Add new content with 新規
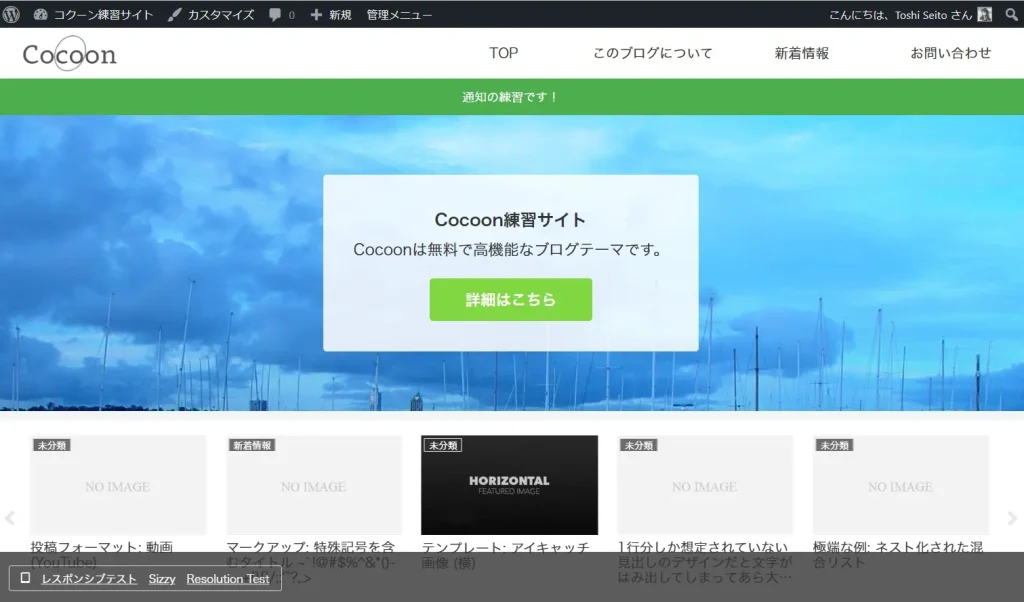The image size is (1024, 602). [x=330, y=14]
